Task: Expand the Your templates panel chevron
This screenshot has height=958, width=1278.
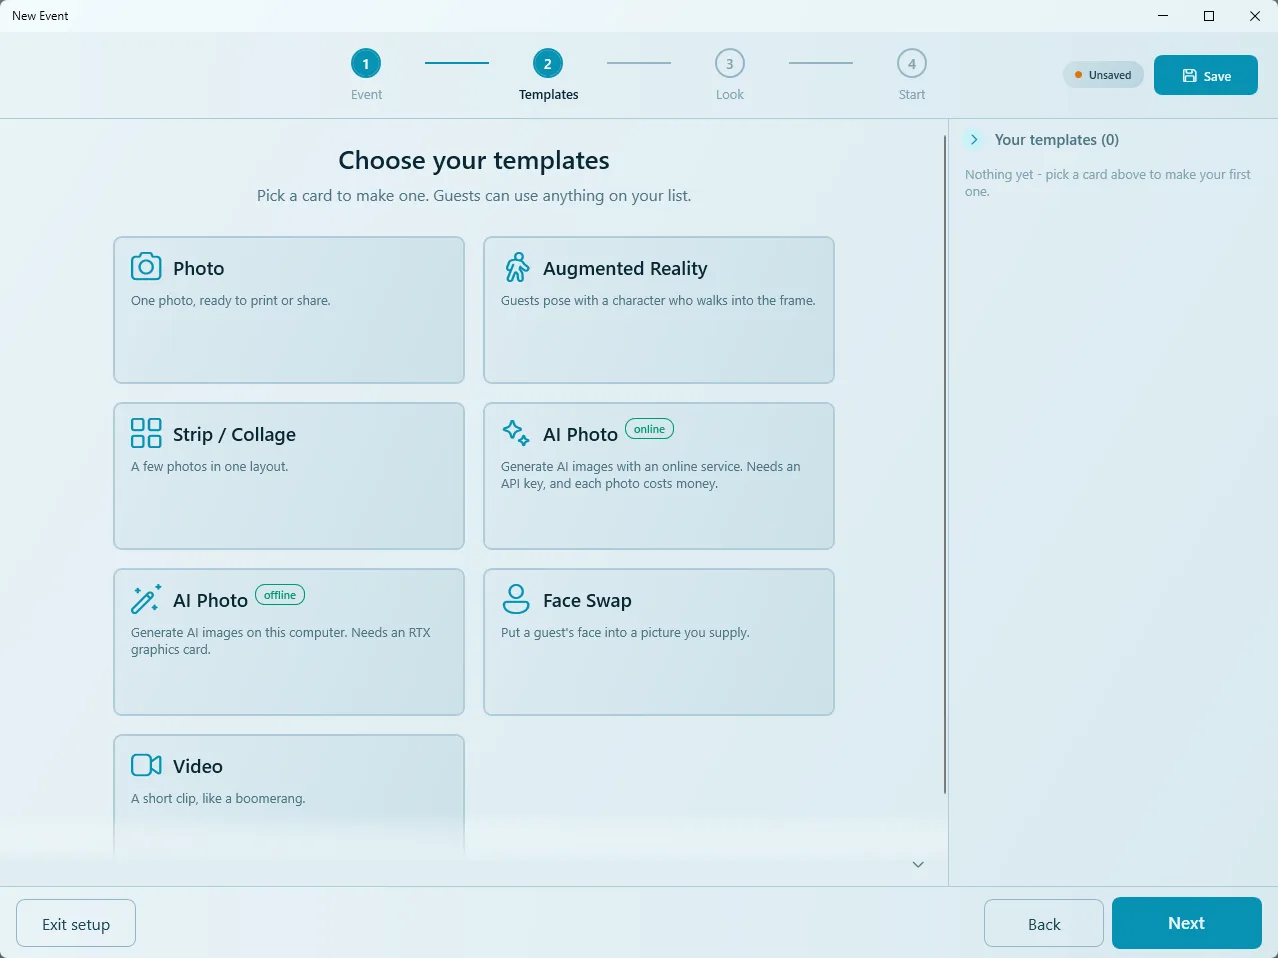Action: pos(974,140)
